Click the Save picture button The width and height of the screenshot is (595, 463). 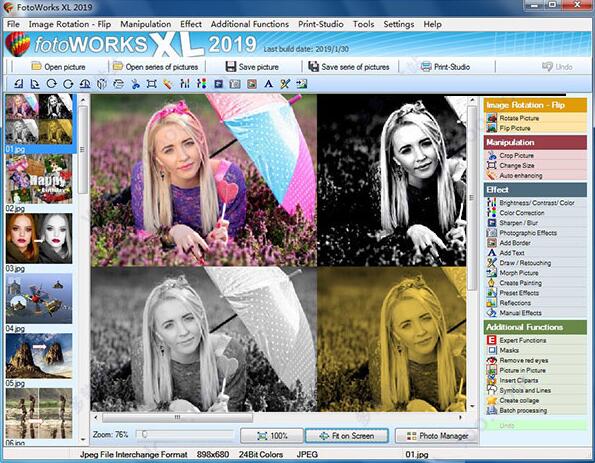(252, 67)
